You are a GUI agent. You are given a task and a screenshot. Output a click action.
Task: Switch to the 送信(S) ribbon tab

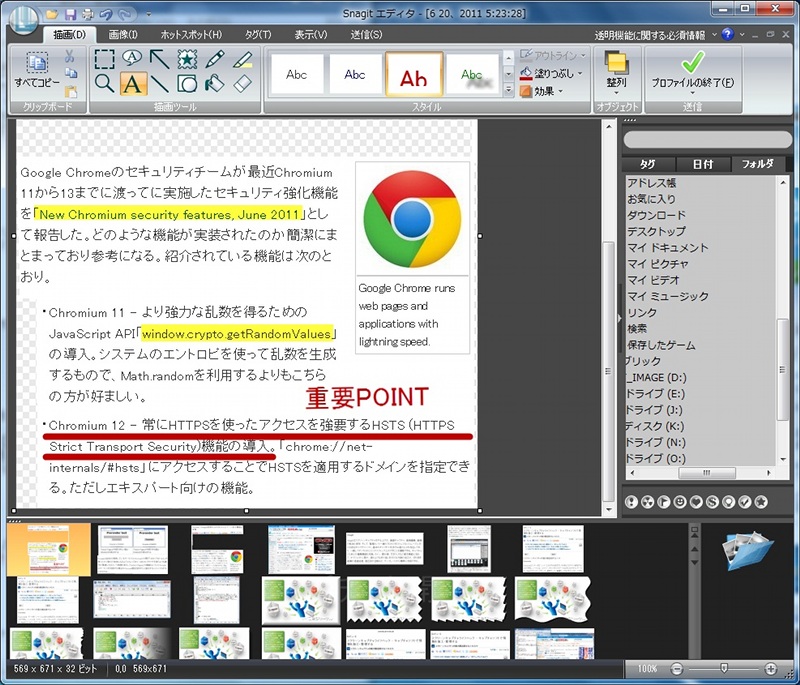(366, 35)
